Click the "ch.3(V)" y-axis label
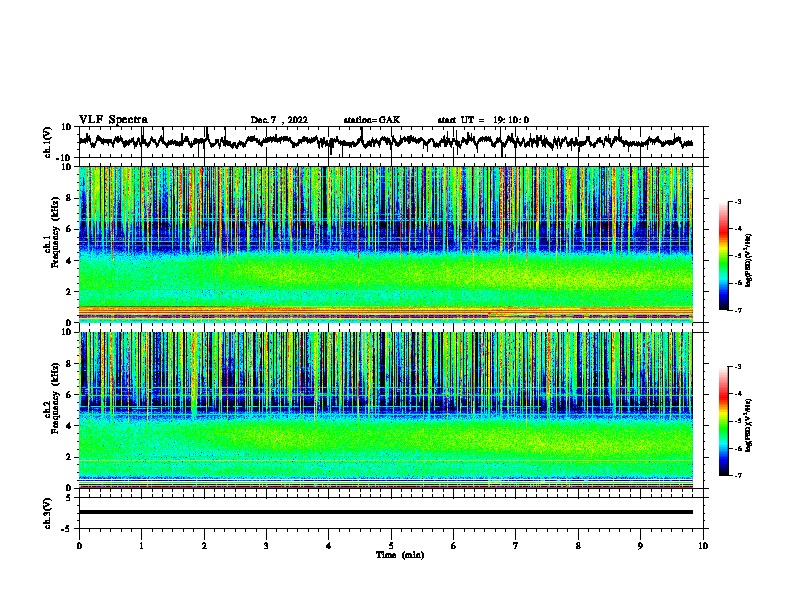This screenshot has height=612, width=792. [48, 513]
